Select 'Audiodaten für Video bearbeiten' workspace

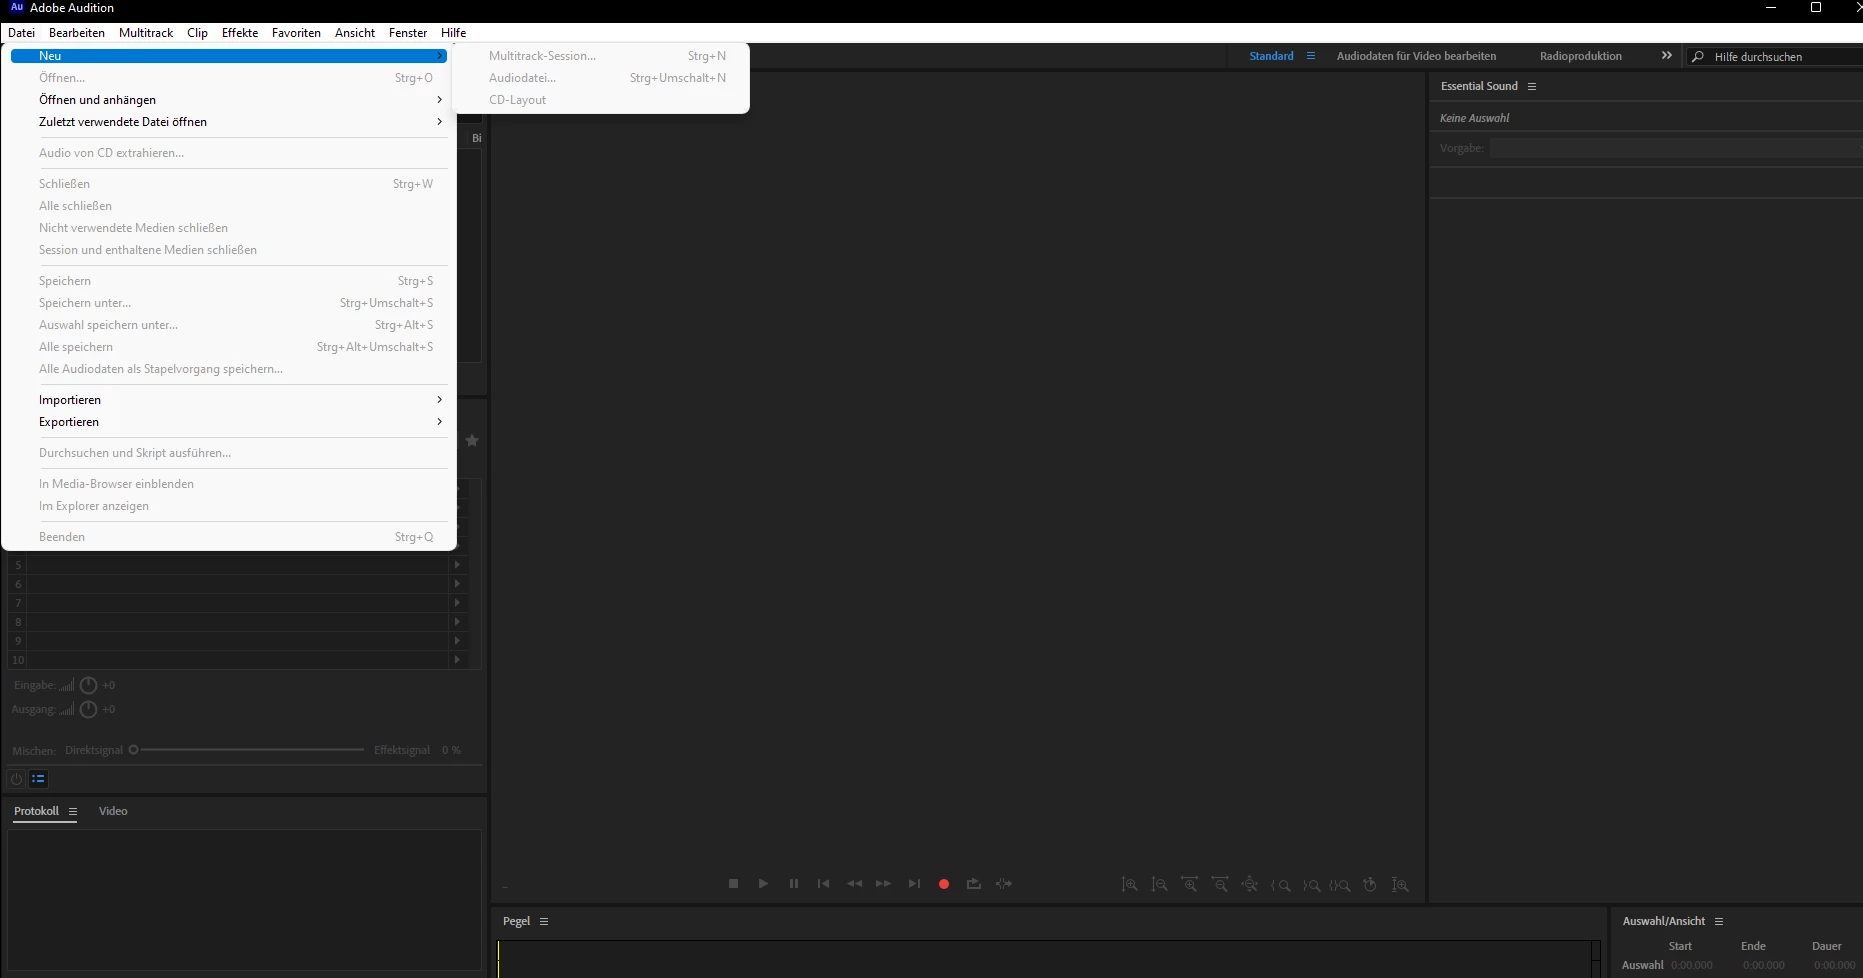click(x=1416, y=56)
